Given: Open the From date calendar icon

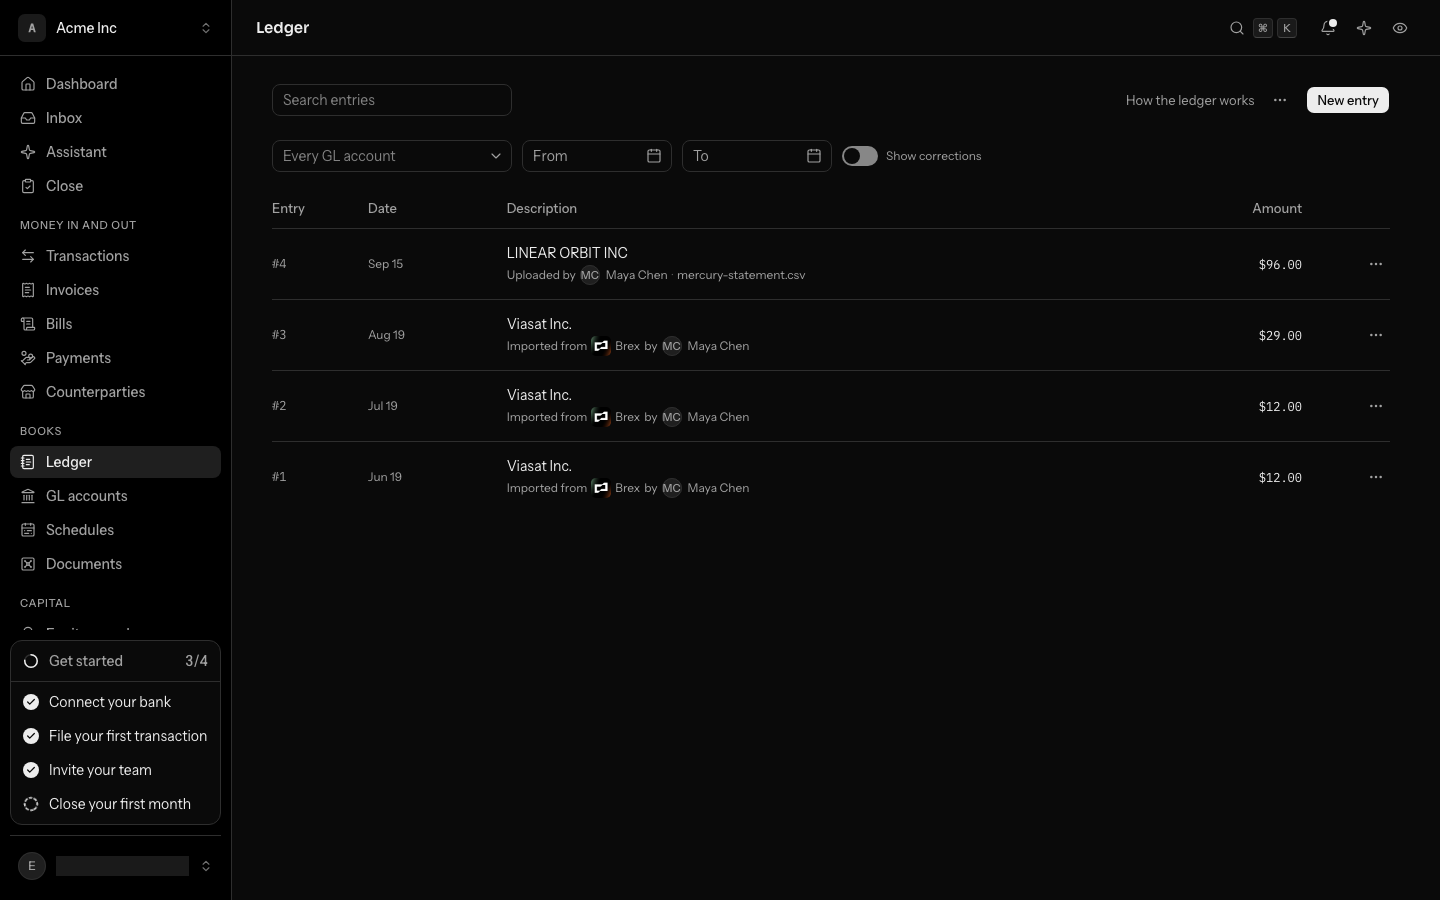Looking at the screenshot, I should click(x=654, y=156).
